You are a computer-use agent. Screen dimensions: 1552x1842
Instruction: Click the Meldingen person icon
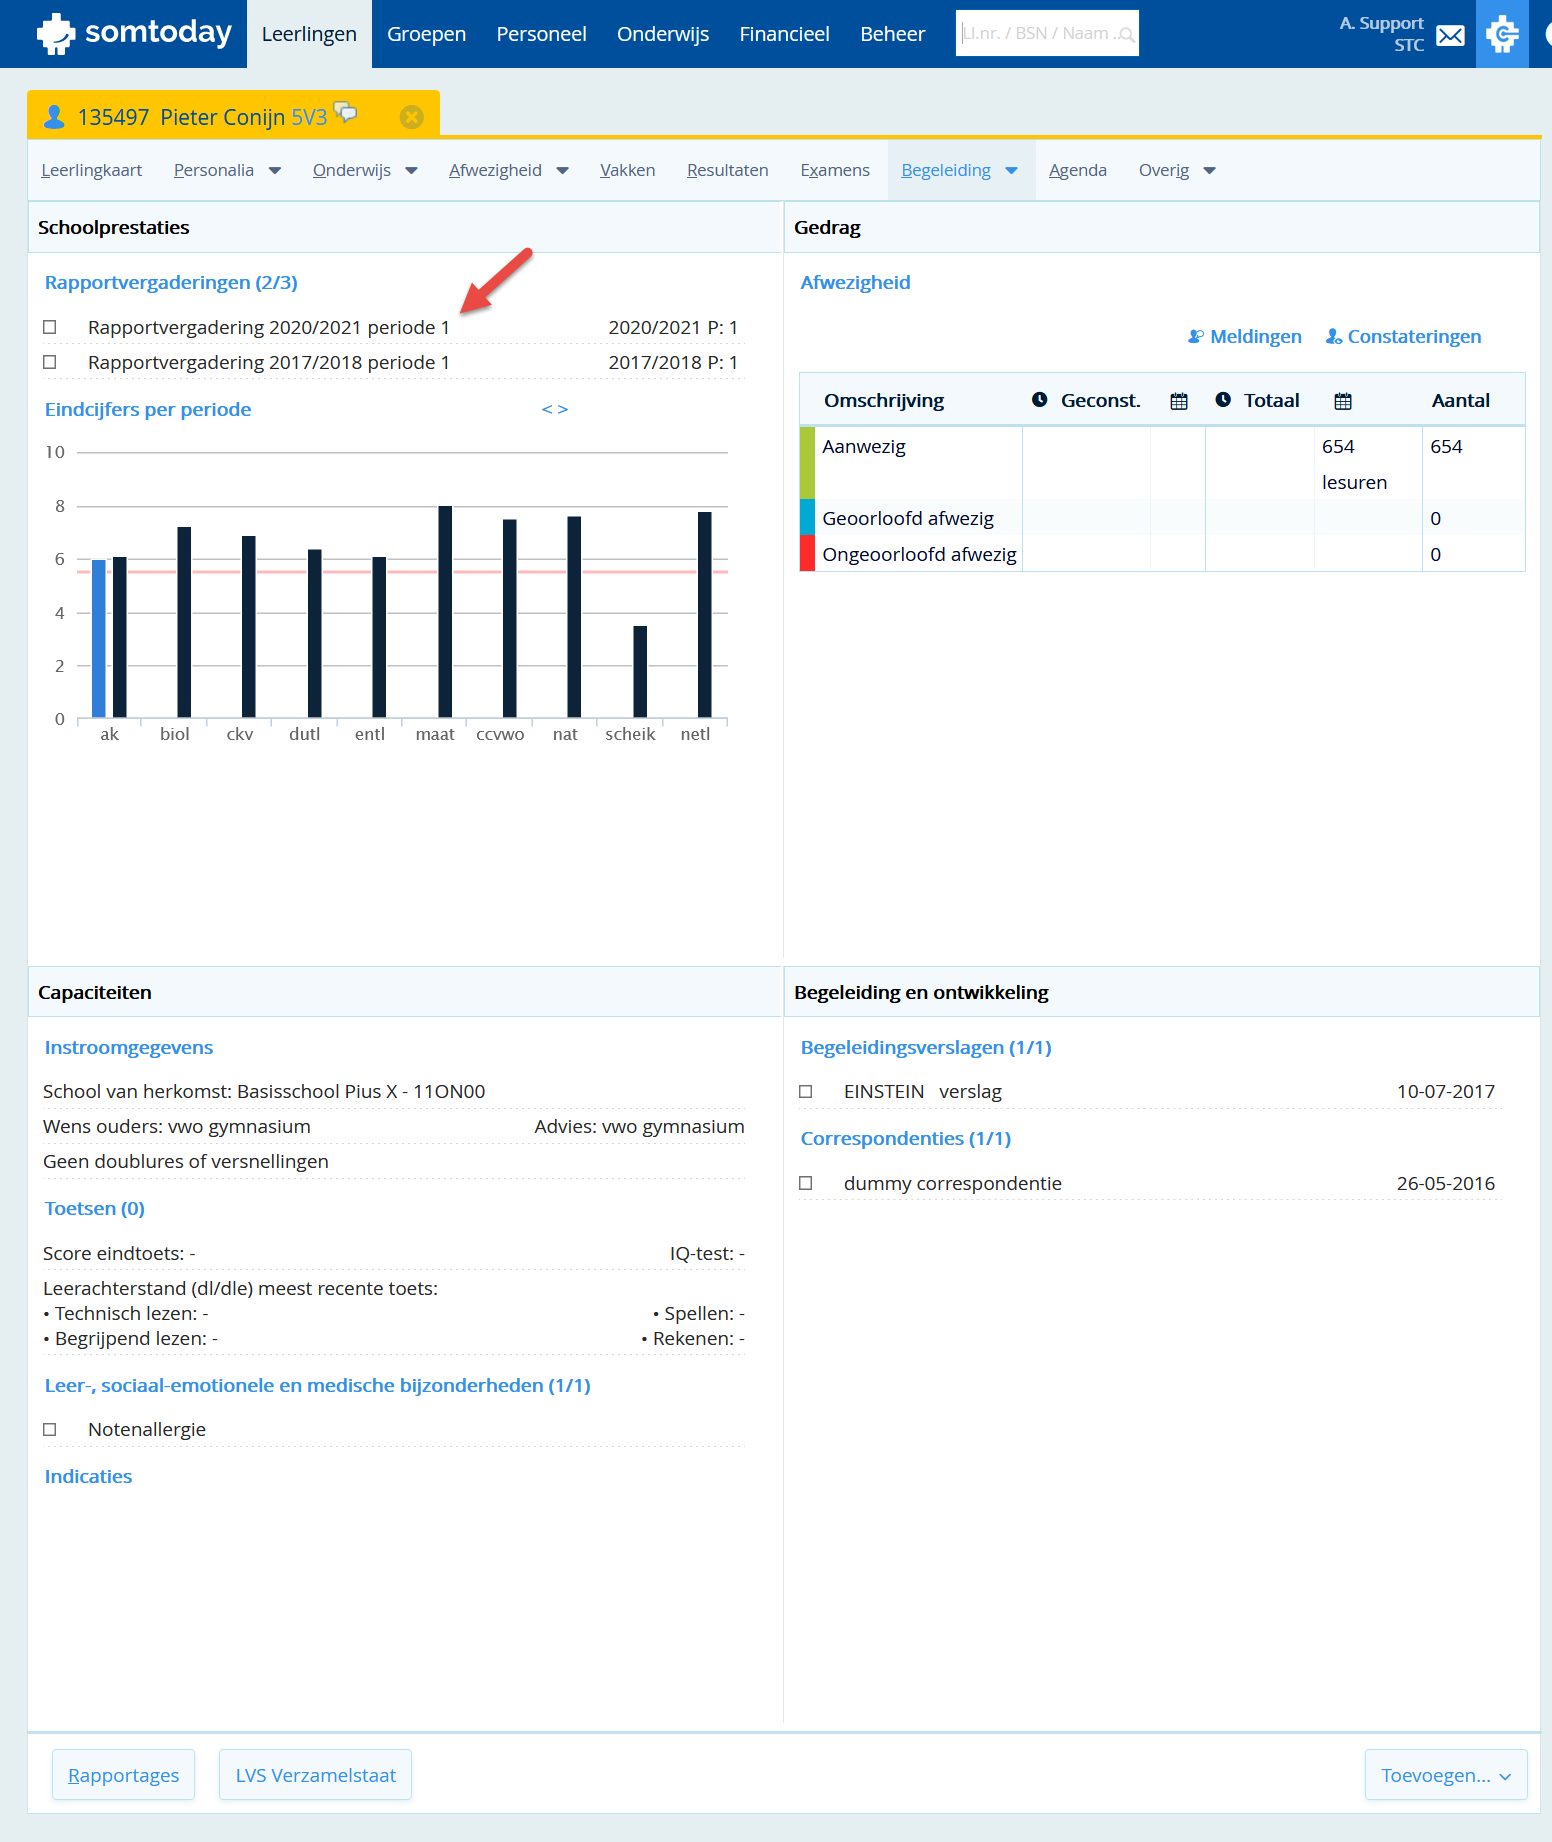coord(1195,336)
